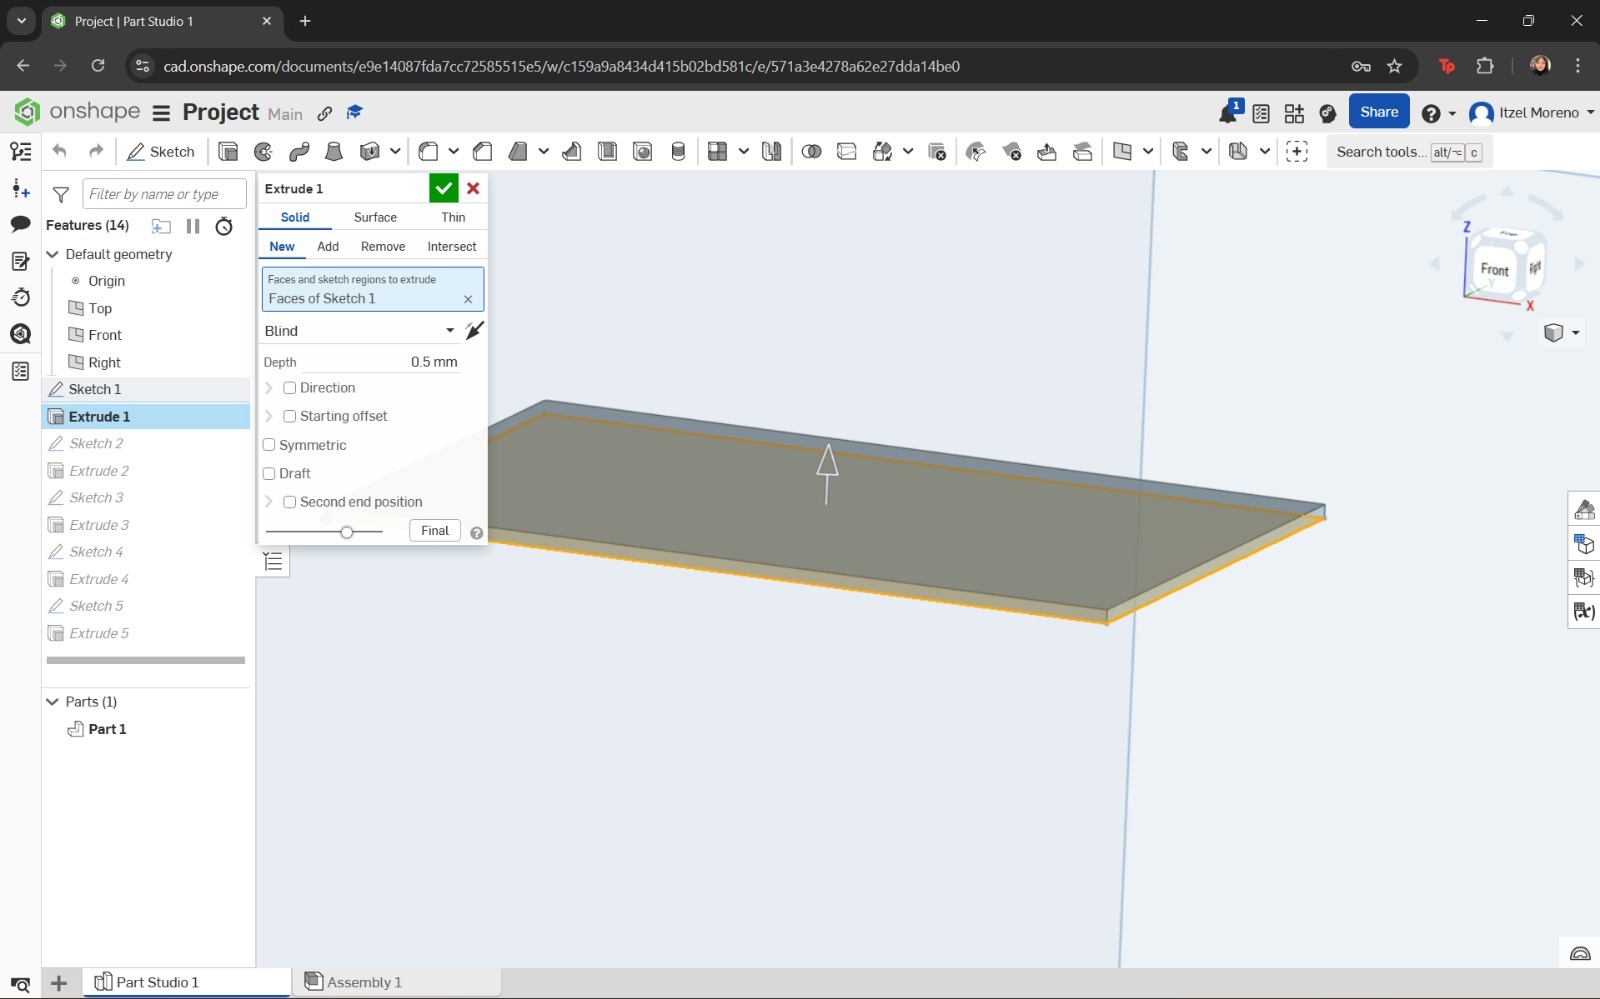Collapse the Default geometry tree

click(x=52, y=254)
